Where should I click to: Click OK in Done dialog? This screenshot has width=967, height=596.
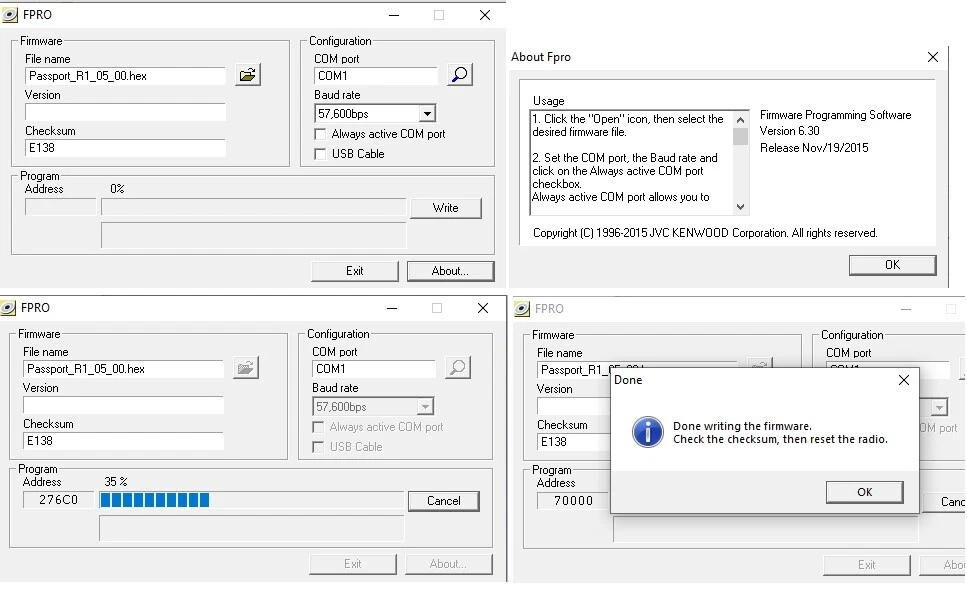[865, 492]
